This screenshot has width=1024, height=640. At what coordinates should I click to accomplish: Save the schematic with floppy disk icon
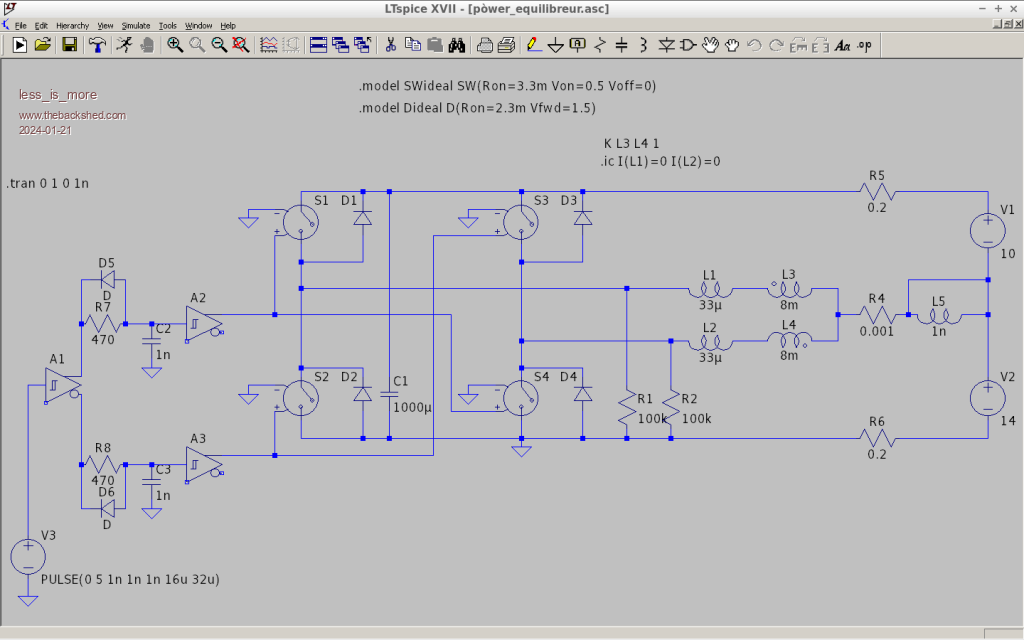(69, 45)
